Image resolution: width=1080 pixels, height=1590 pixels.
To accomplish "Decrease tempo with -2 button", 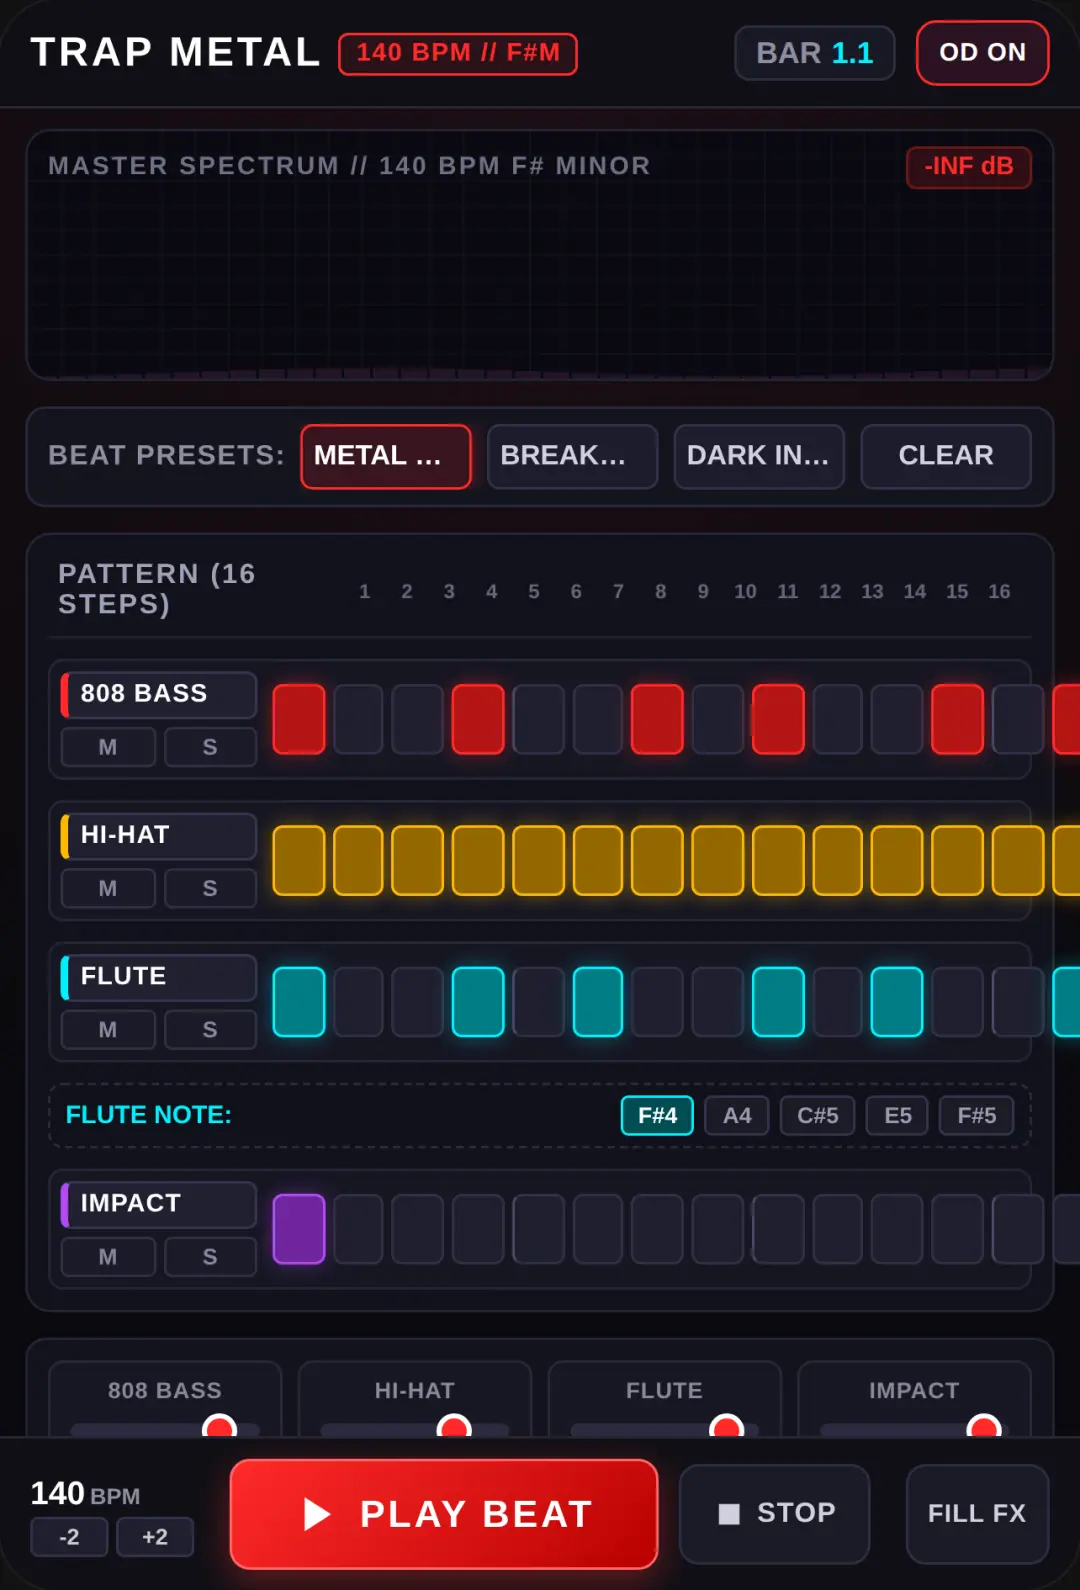I will pyautogui.click(x=69, y=1537).
